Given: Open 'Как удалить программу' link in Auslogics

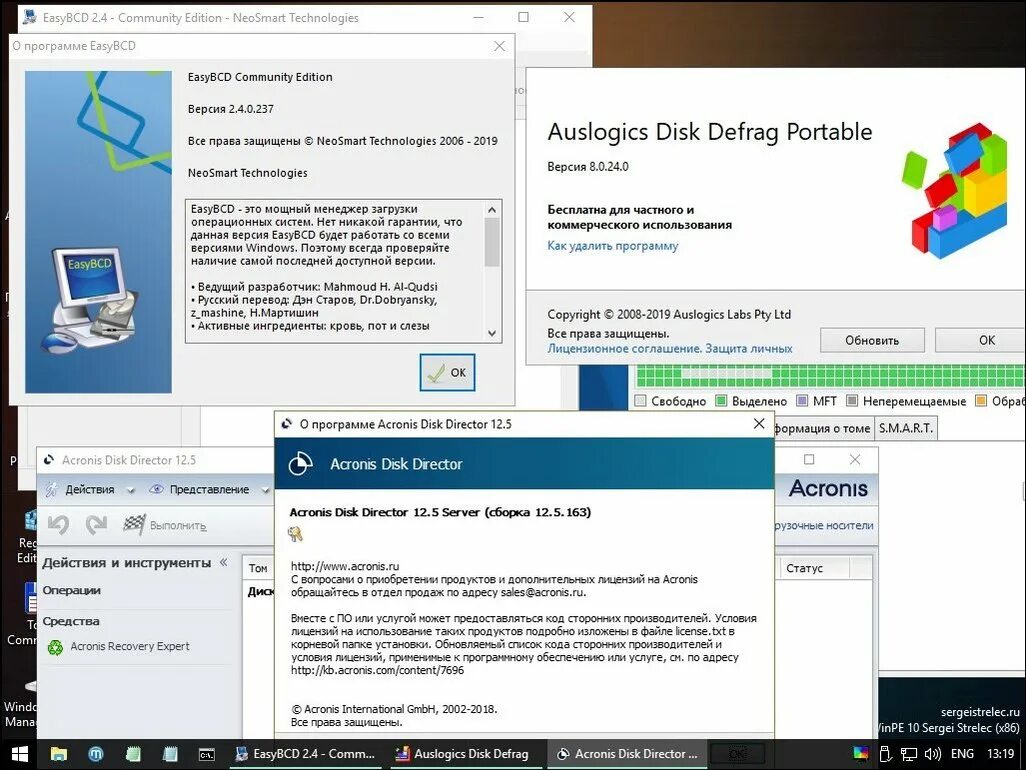Looking at the screenshot, I should [612, 246].
